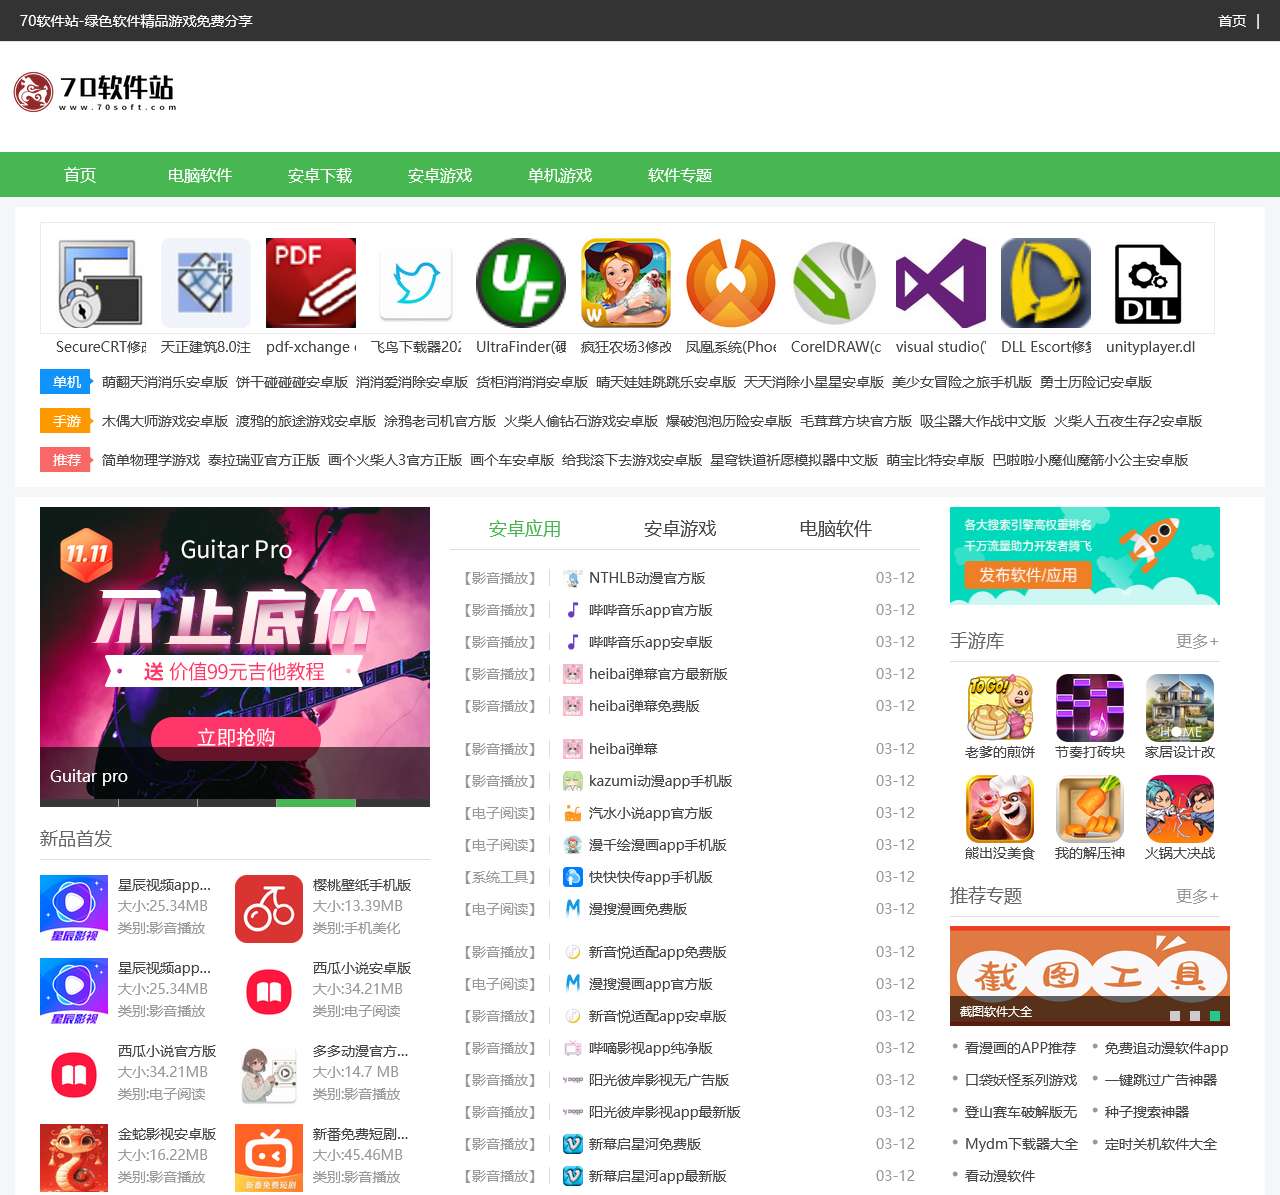Open the unityplayer.dll DLL icon
This screenshot has height=1195, width=1280.
point(1149,283)
